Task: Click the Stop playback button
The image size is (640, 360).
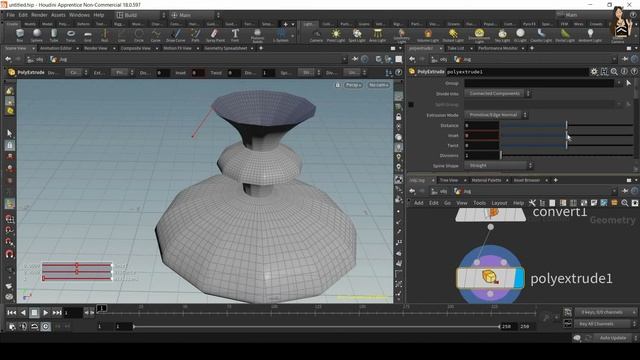Action: point(34,313)
